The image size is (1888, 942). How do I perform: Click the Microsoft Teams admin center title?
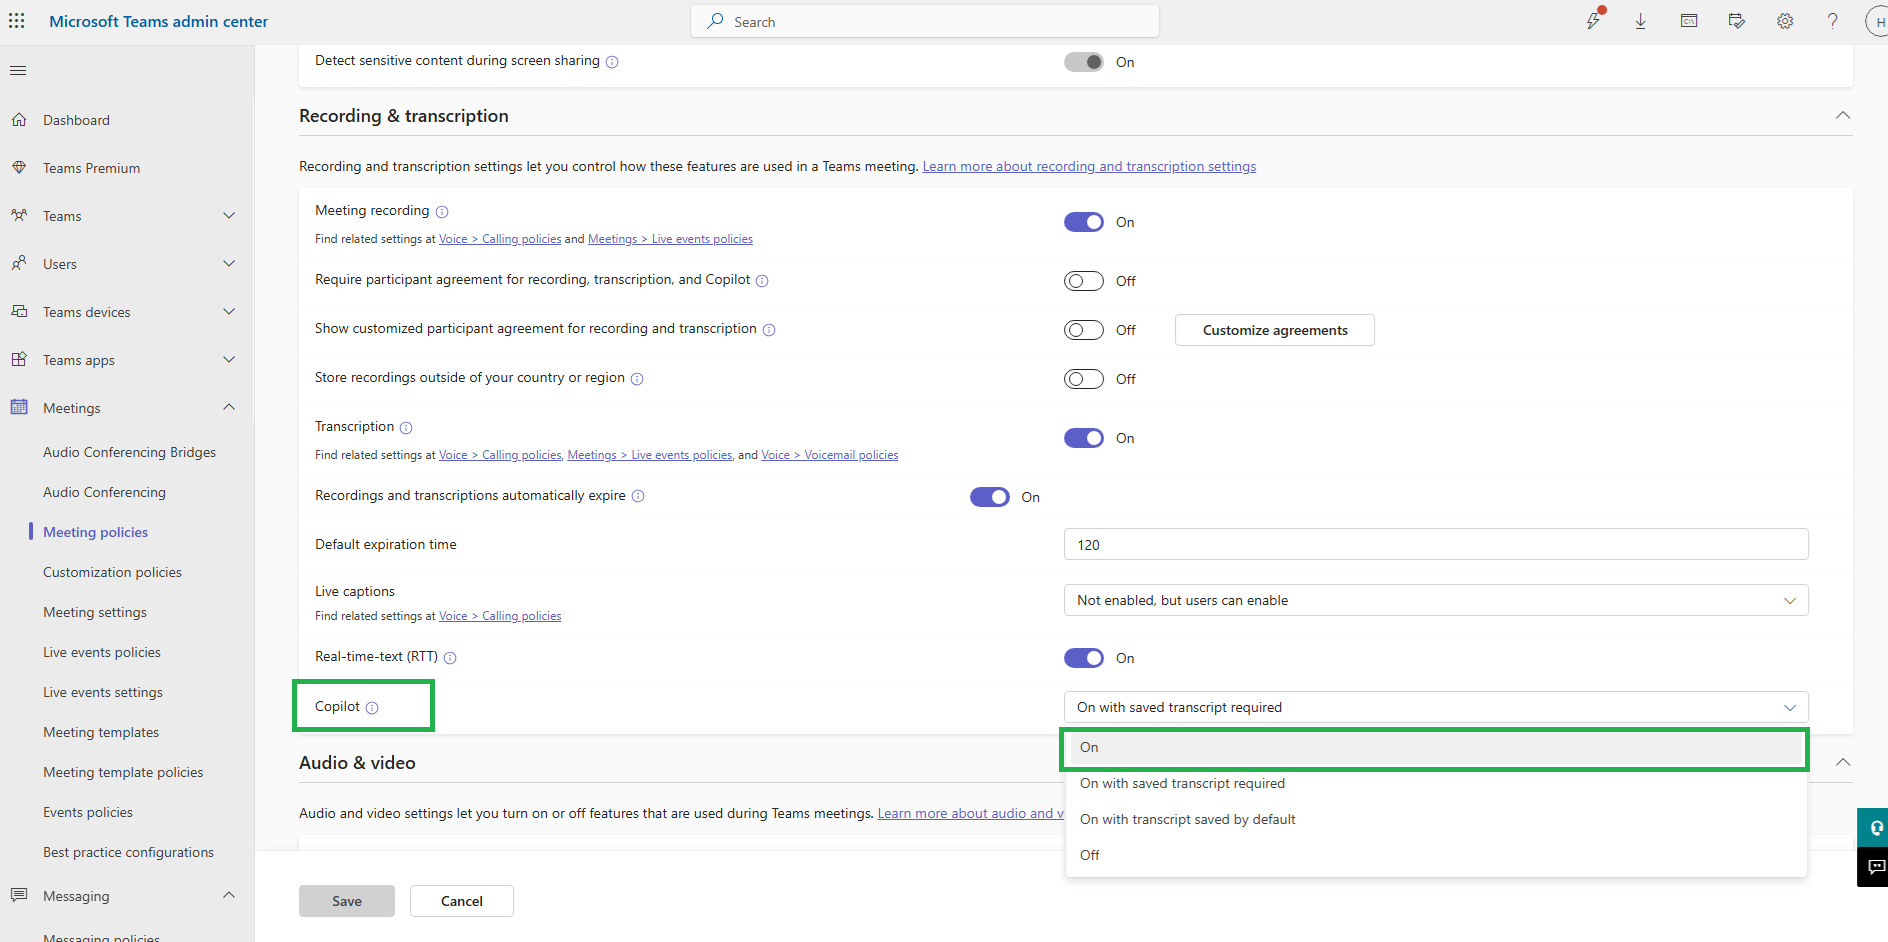click(x=159, y=21)
